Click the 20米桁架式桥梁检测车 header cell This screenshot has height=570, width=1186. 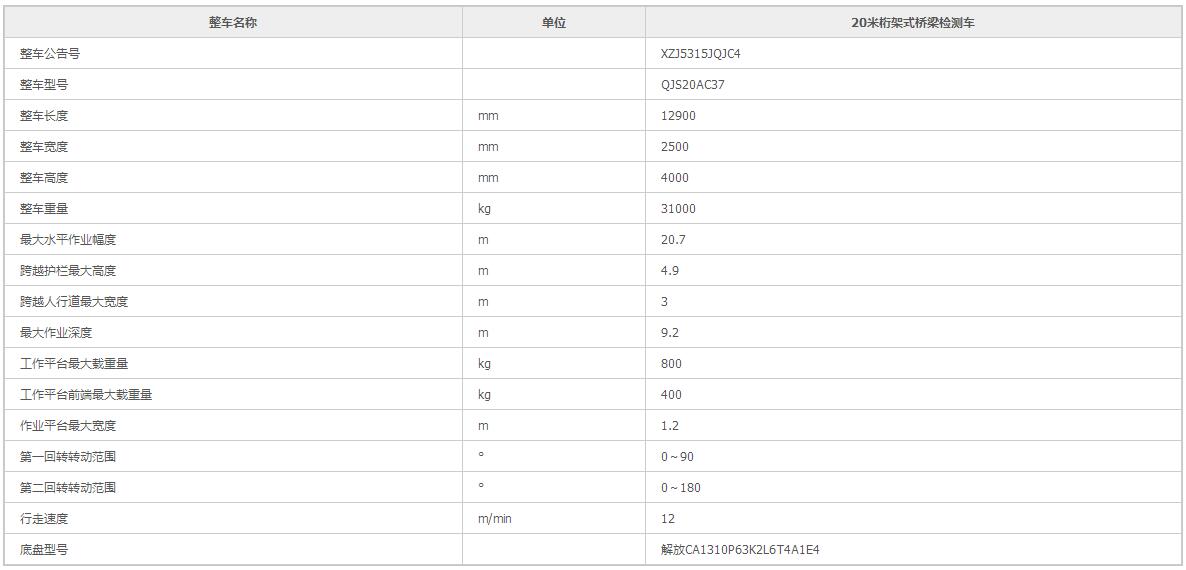[x=913, y=23]
